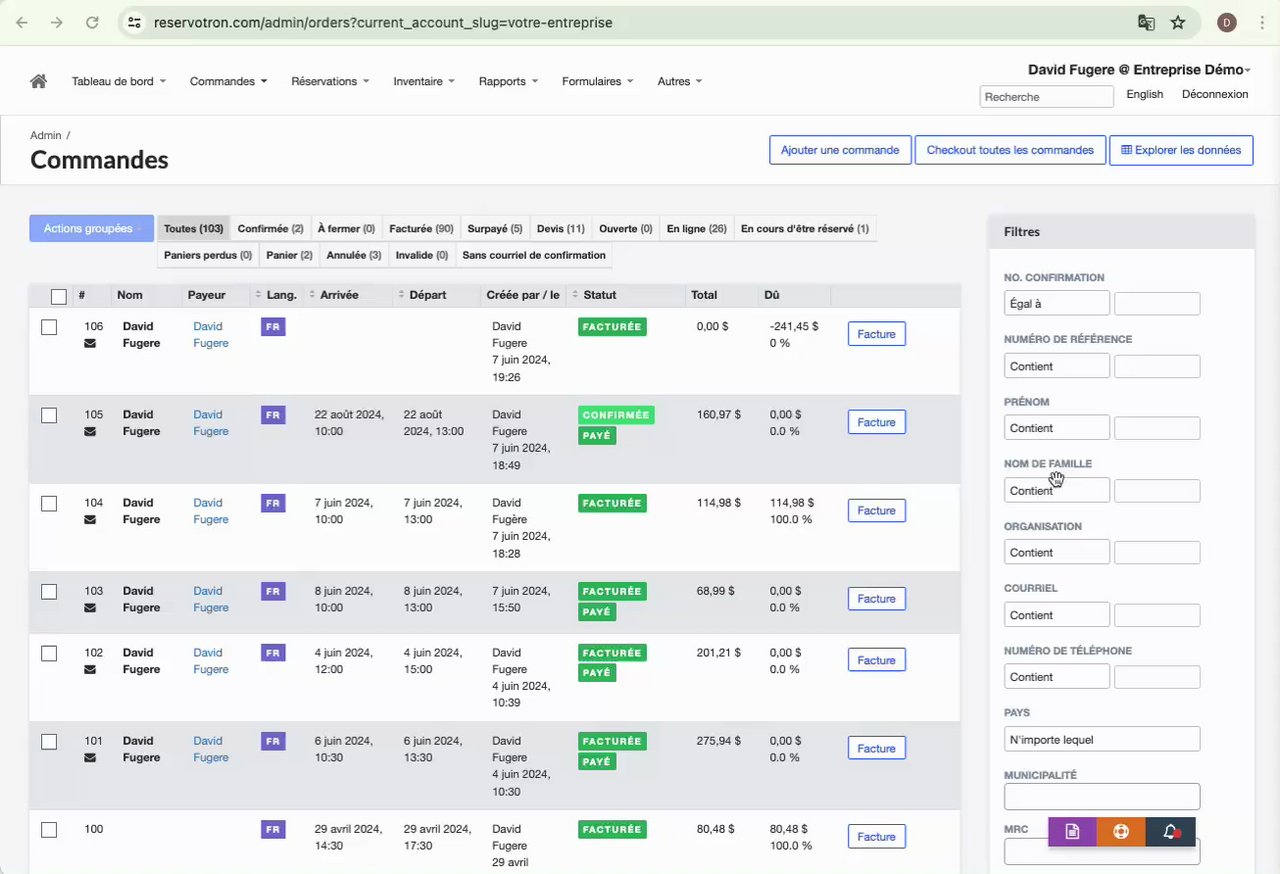Click the envelope icon under order 106
Viewport: 1280px width, 874px height.
[90, 344]
